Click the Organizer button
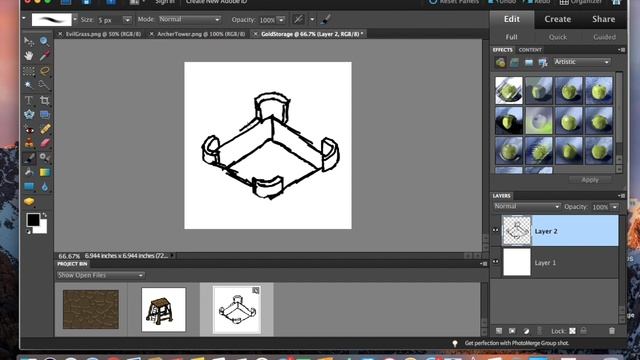This screenshot has height=360, width=640. (x=580, y=2)
